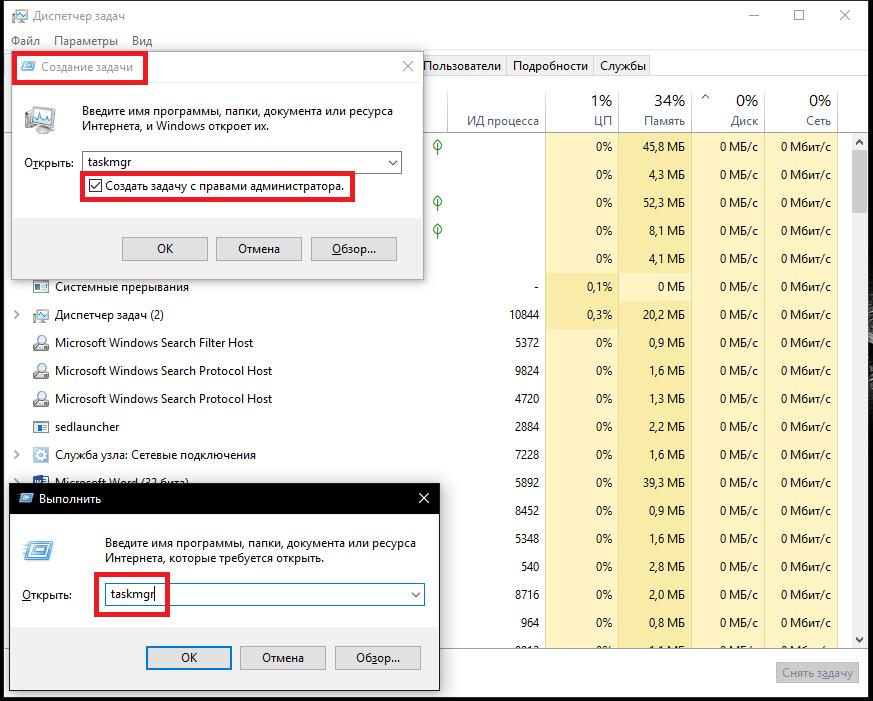The width and height of the screenshot is (873, 701).
Task: Select the sedlauncher process name
Action: click(x=87, y=427)
